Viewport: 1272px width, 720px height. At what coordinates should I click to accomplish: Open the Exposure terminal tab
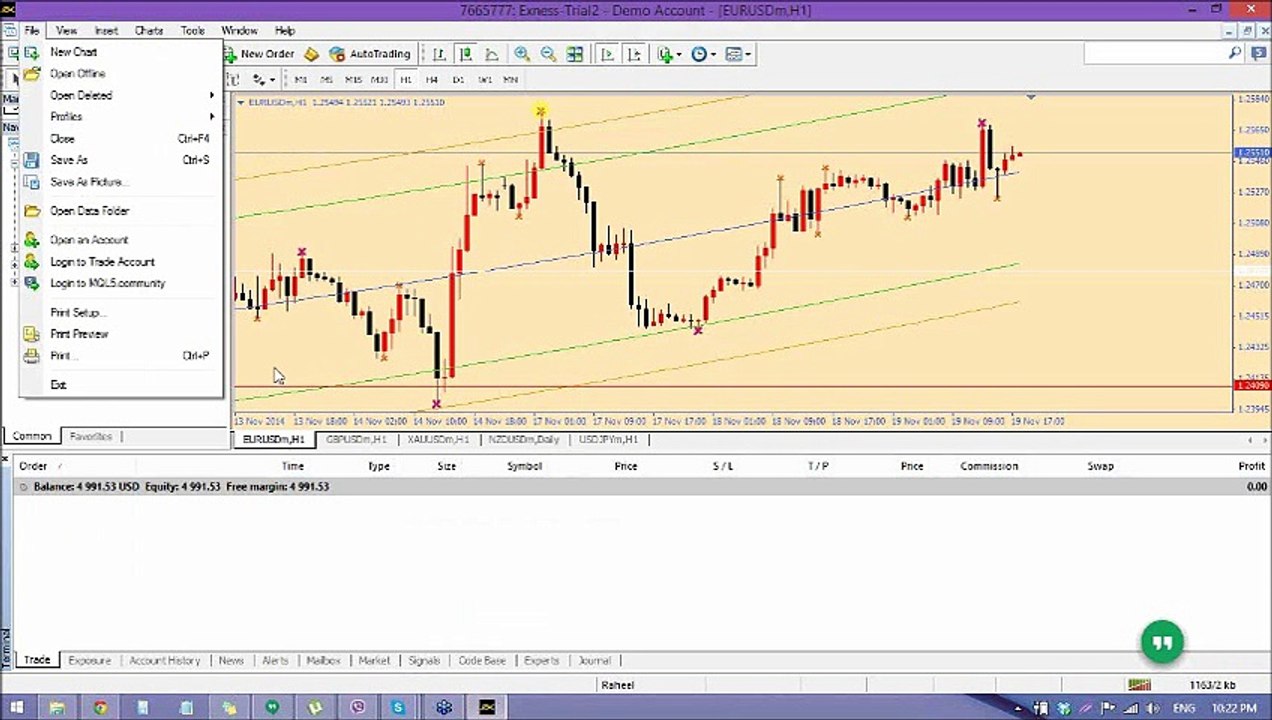coord(89,661)
